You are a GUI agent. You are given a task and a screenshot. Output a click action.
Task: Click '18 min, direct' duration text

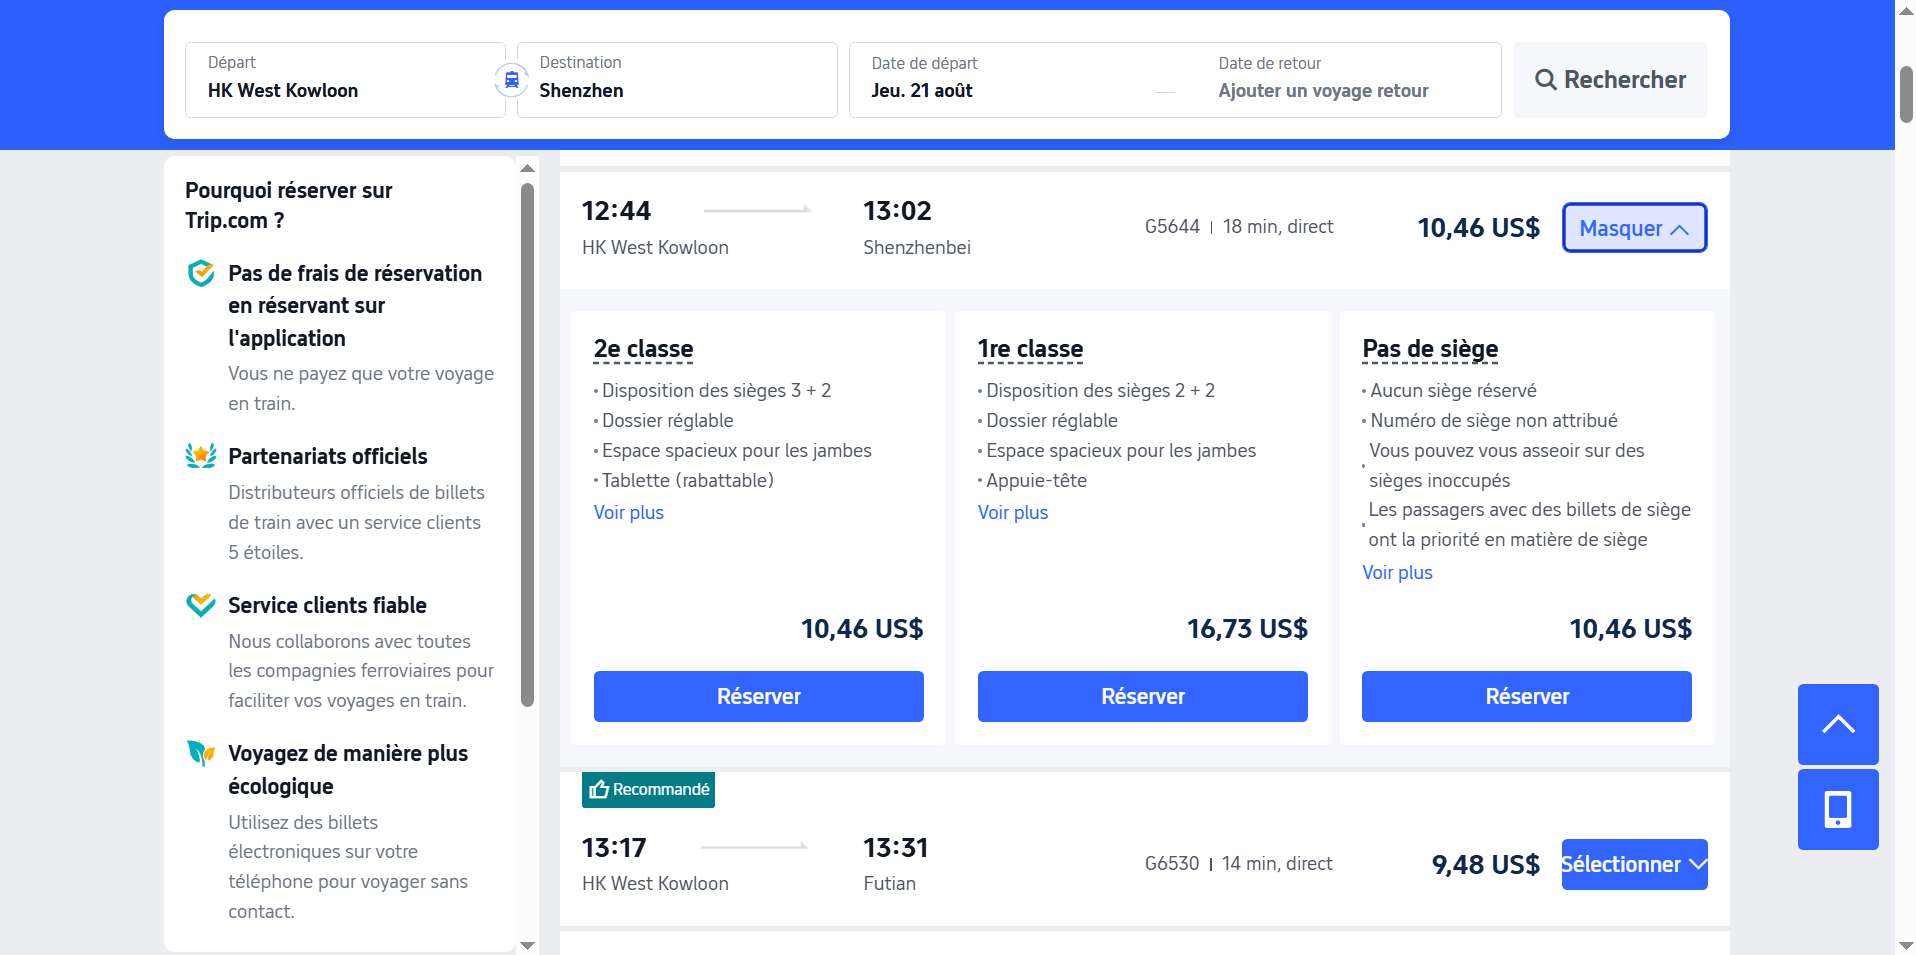pyautogui.click(x=1278, y=227)
